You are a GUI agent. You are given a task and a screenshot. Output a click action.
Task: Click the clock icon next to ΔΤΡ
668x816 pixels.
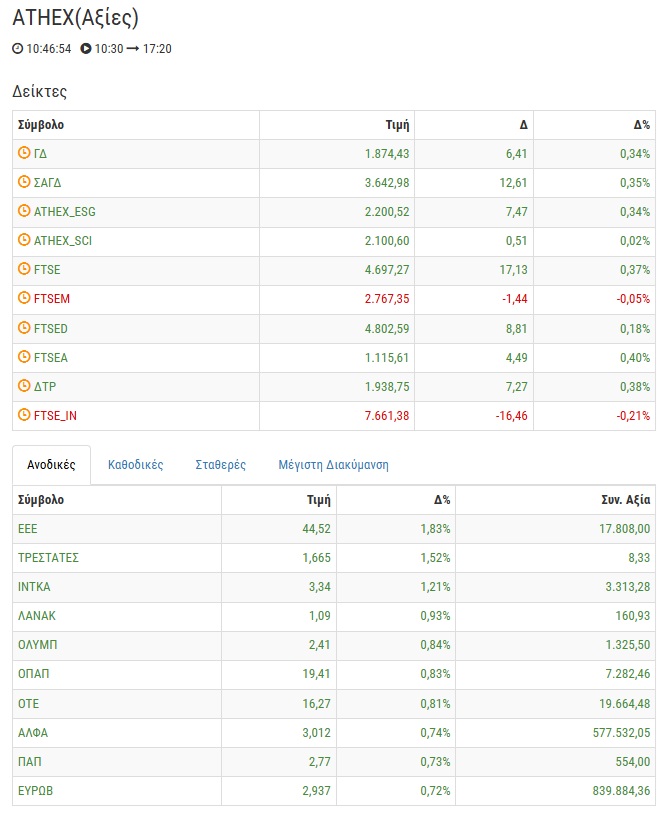pos(25,386)
